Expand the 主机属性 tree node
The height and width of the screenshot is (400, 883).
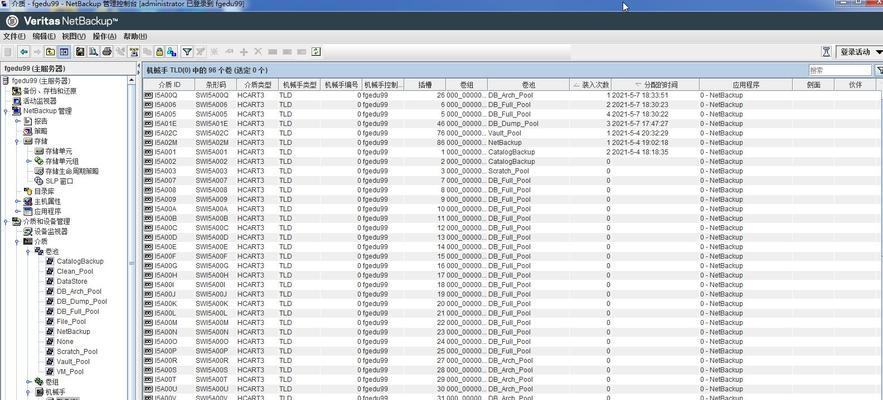tap(17, 201)
